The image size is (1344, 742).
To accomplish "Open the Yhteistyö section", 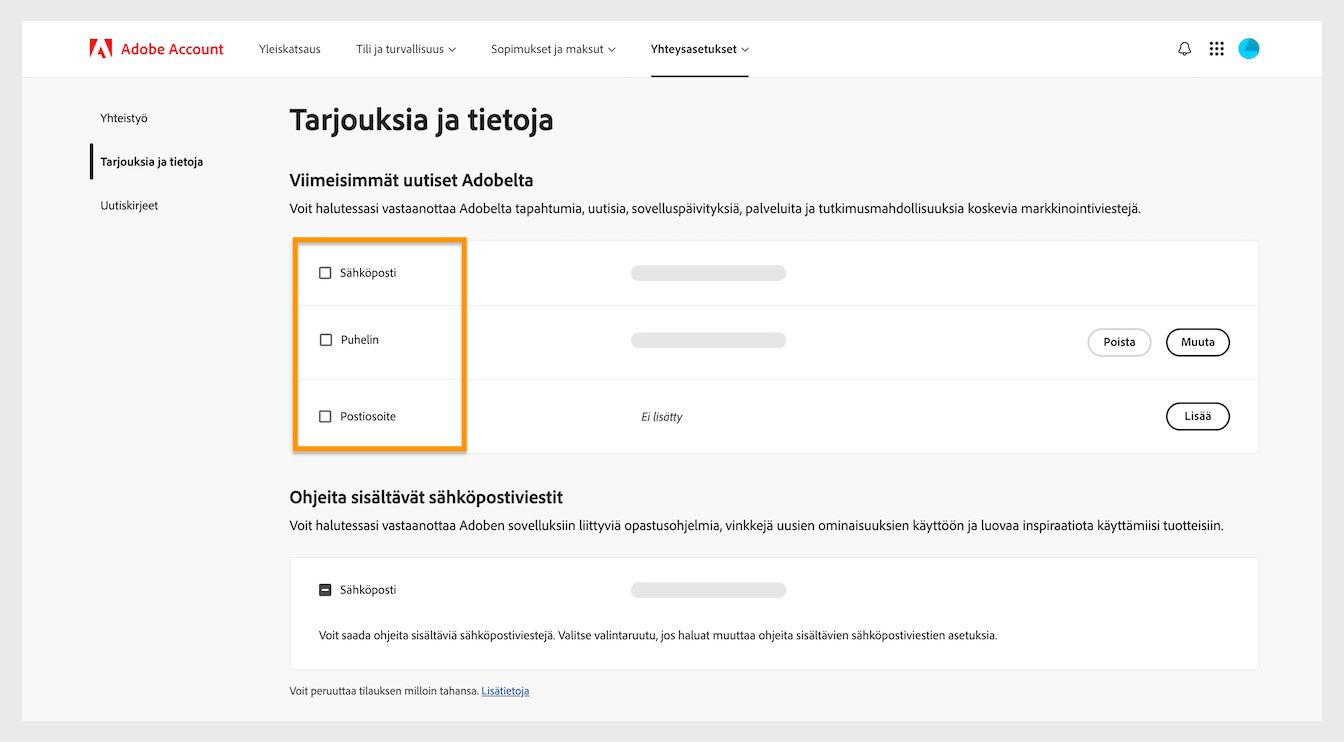I will pyautogui.click(x=123, y=117).
